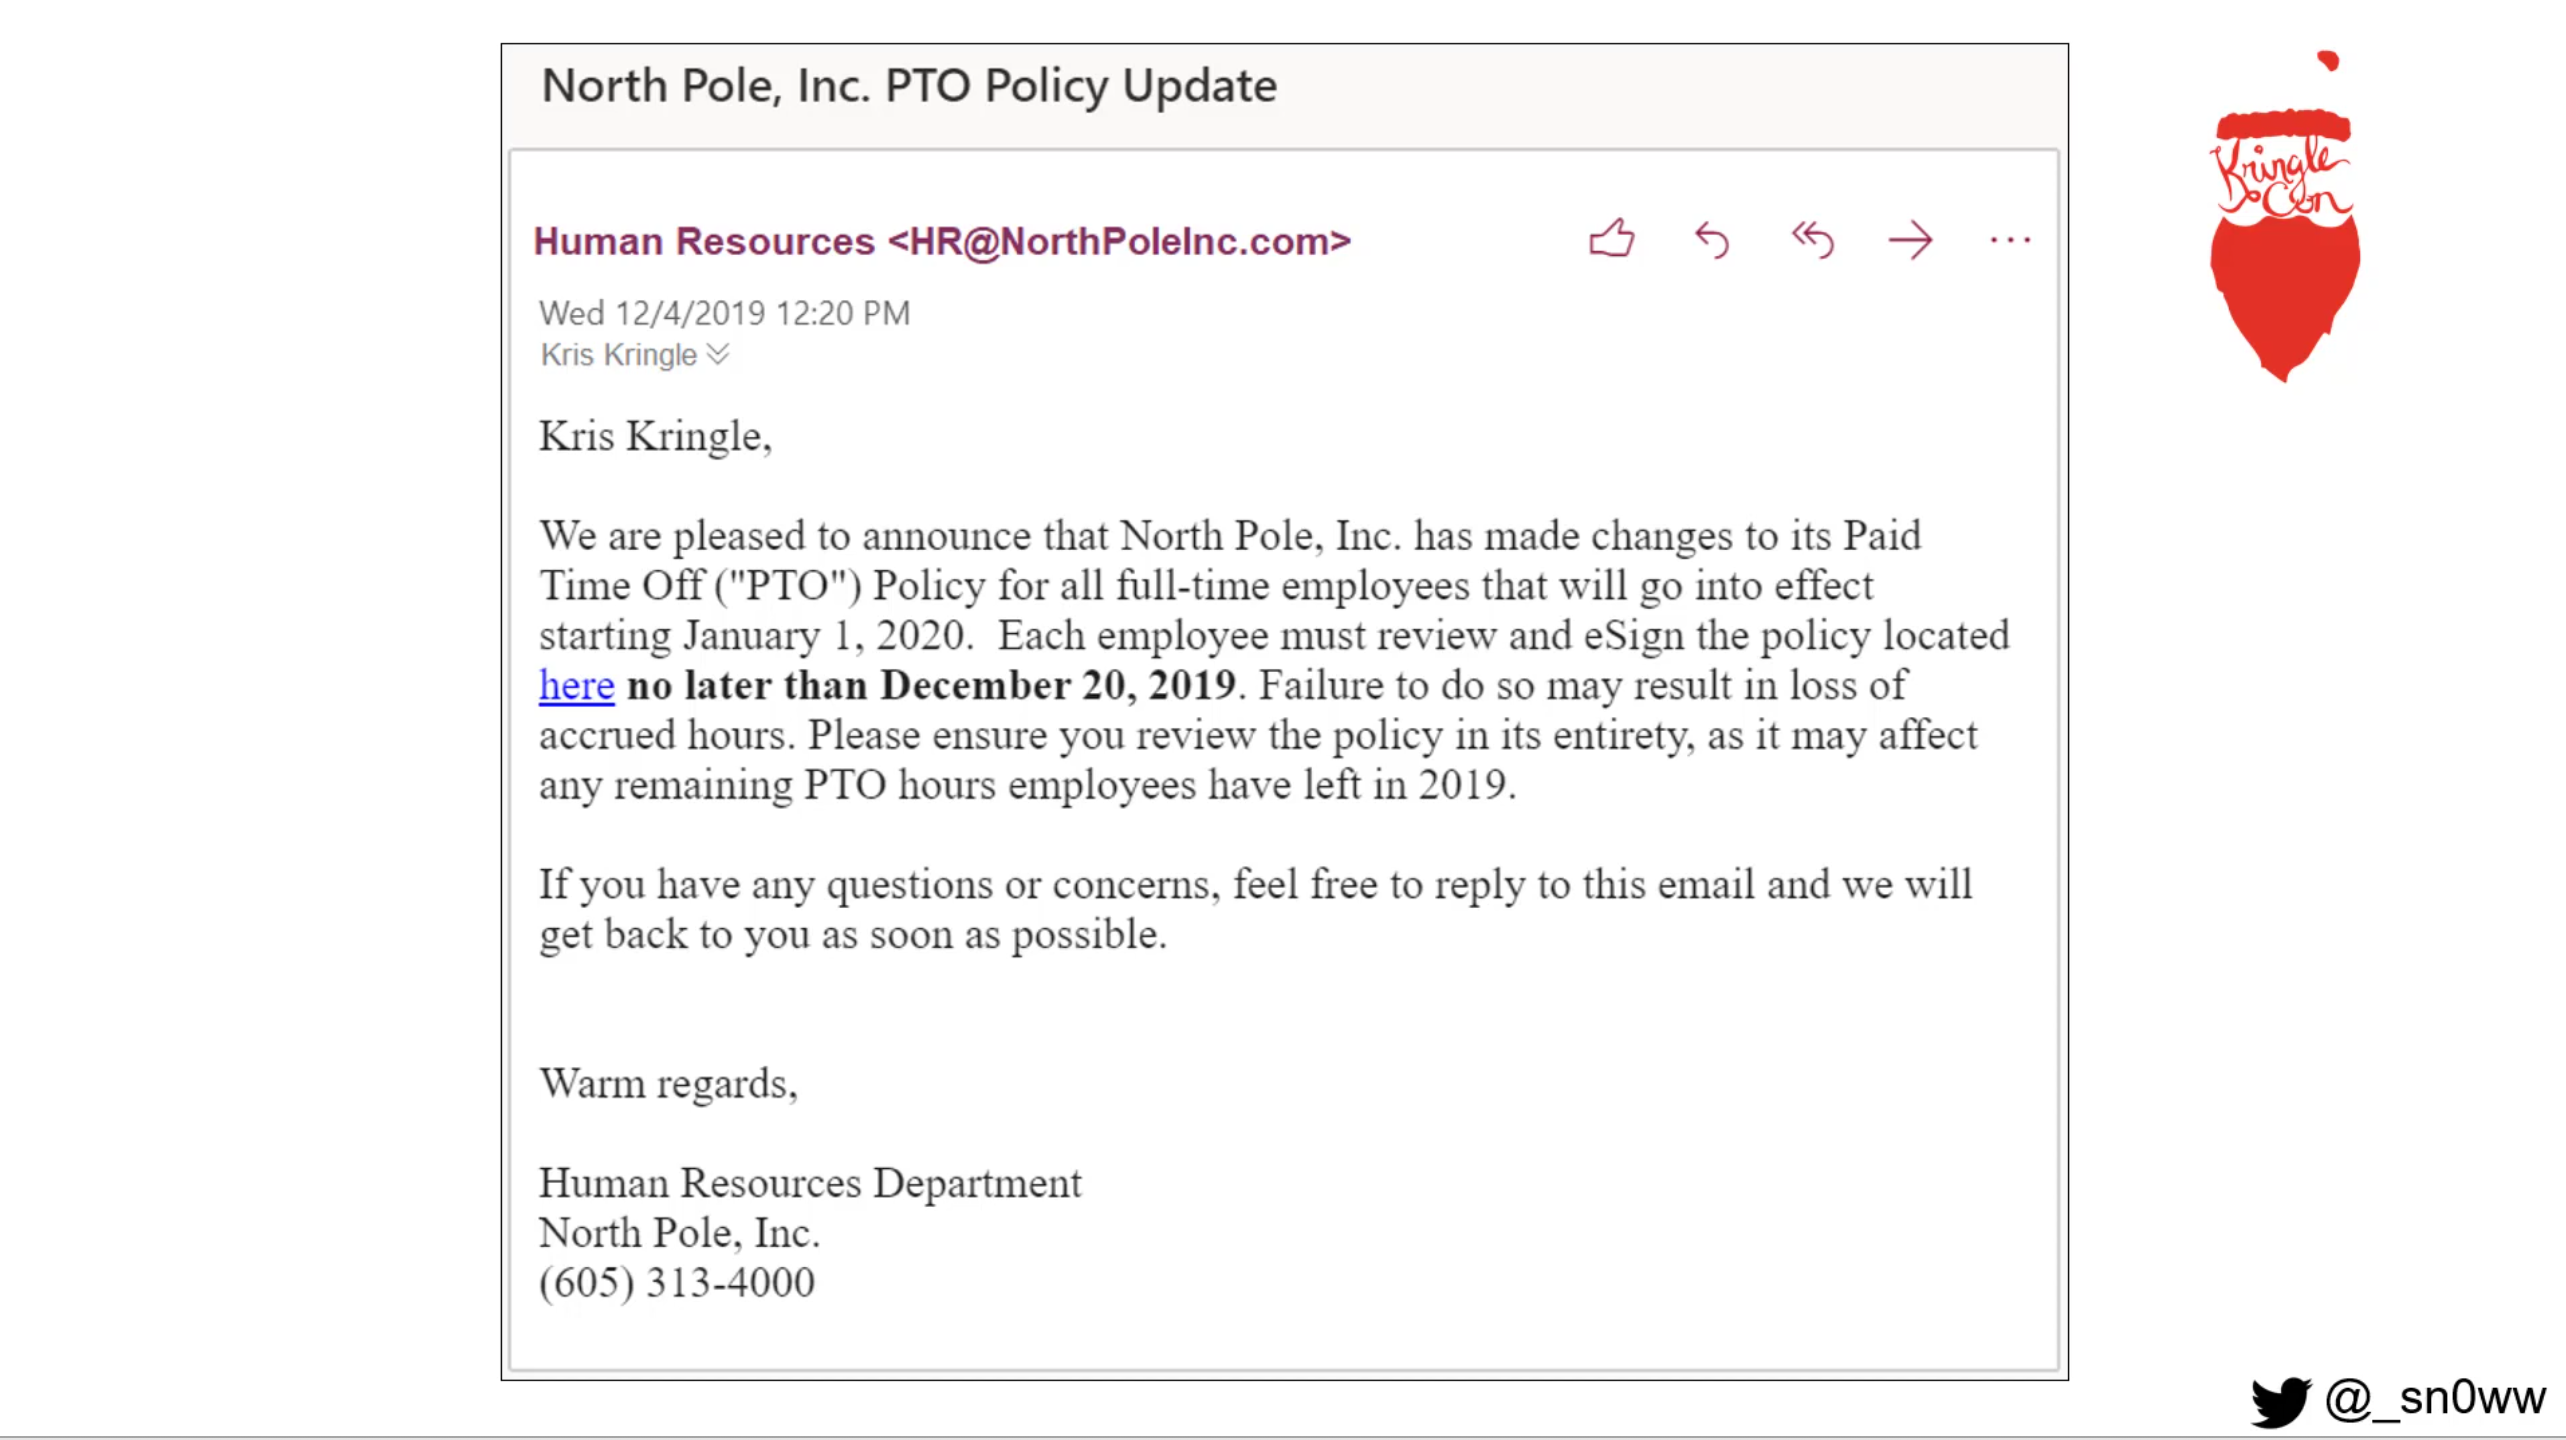Click the @_sn0ww Twitter handle
This screenshot has height=1440, width=2566.
[x=2435, y=1398]
